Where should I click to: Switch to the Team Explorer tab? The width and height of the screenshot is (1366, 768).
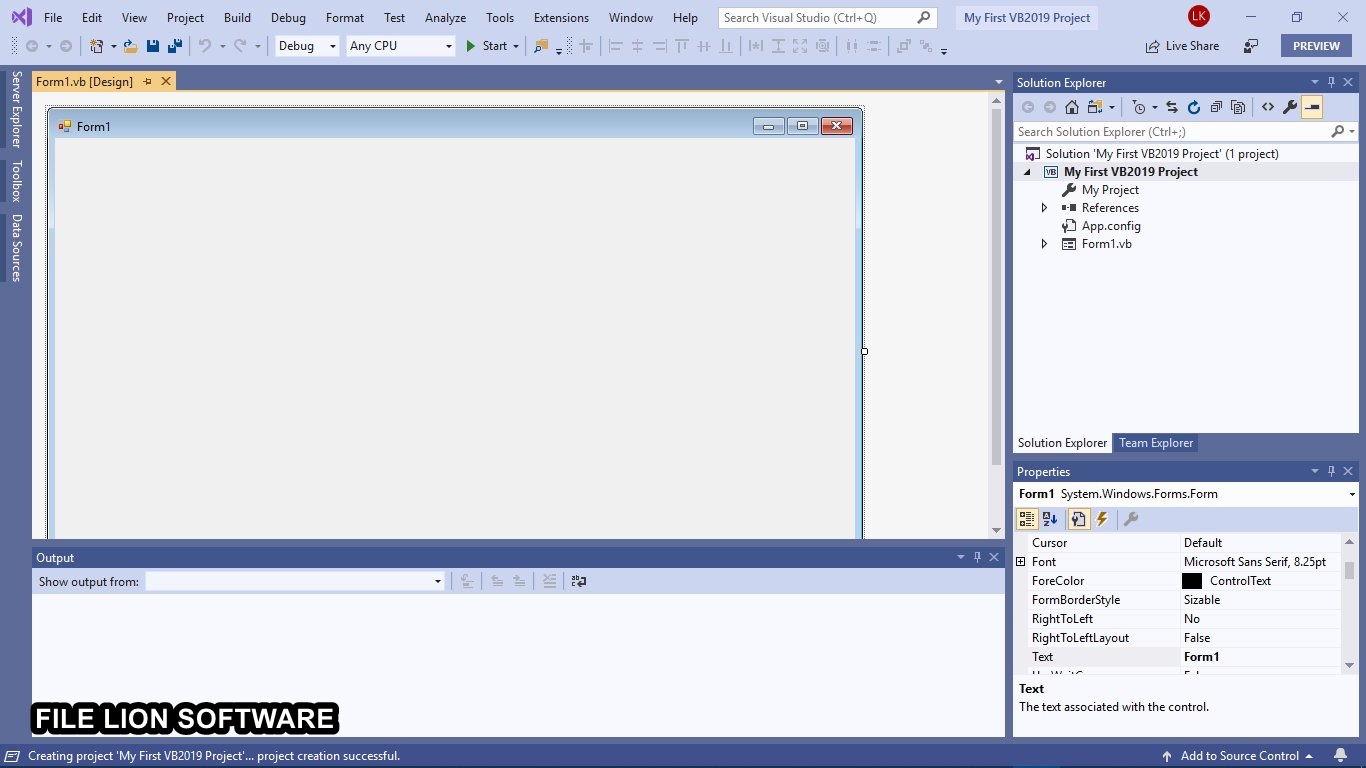(1156, 443)
